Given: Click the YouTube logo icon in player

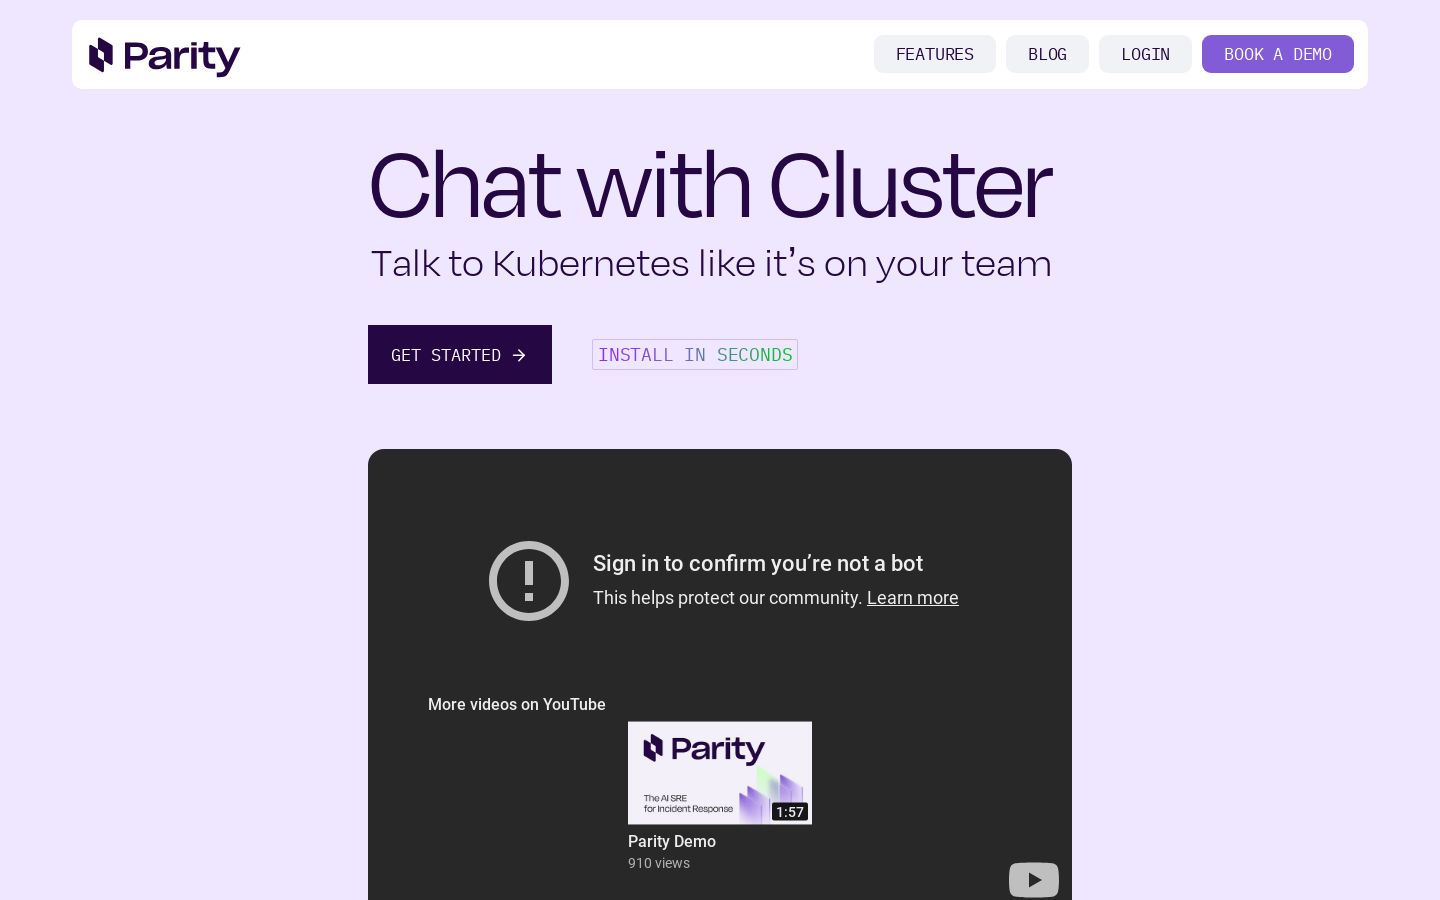Looking at the screenshot, I should (x=1034, y=880).
